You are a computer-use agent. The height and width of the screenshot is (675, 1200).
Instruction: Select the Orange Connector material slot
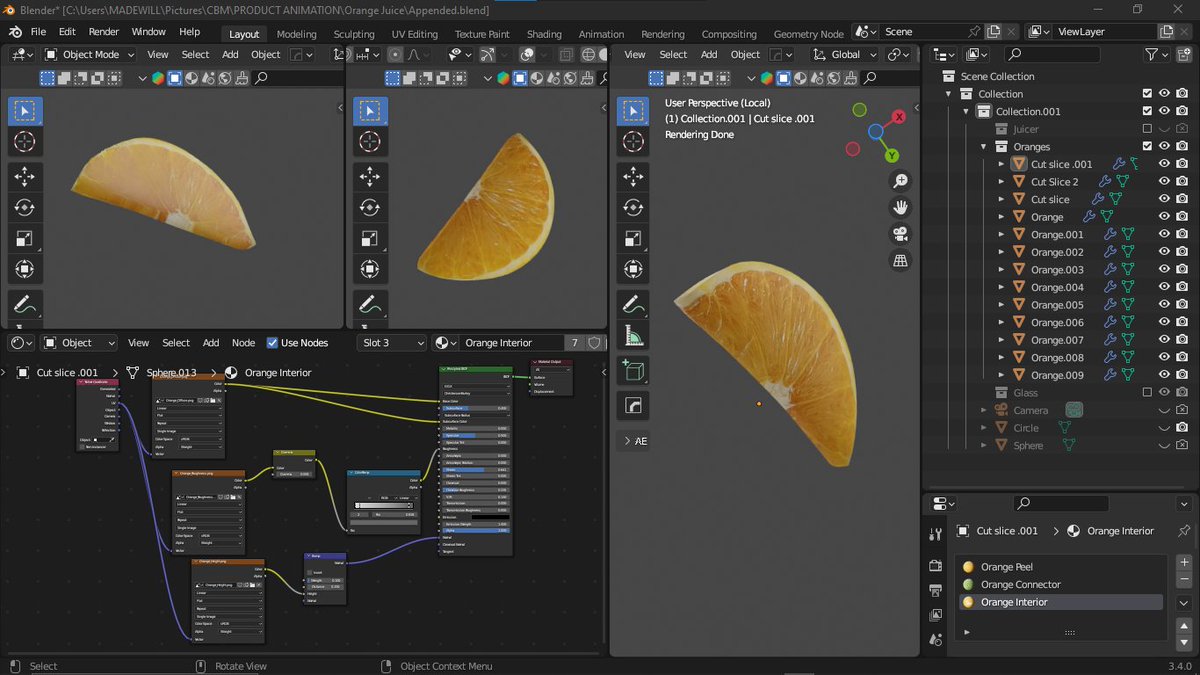1061,584
